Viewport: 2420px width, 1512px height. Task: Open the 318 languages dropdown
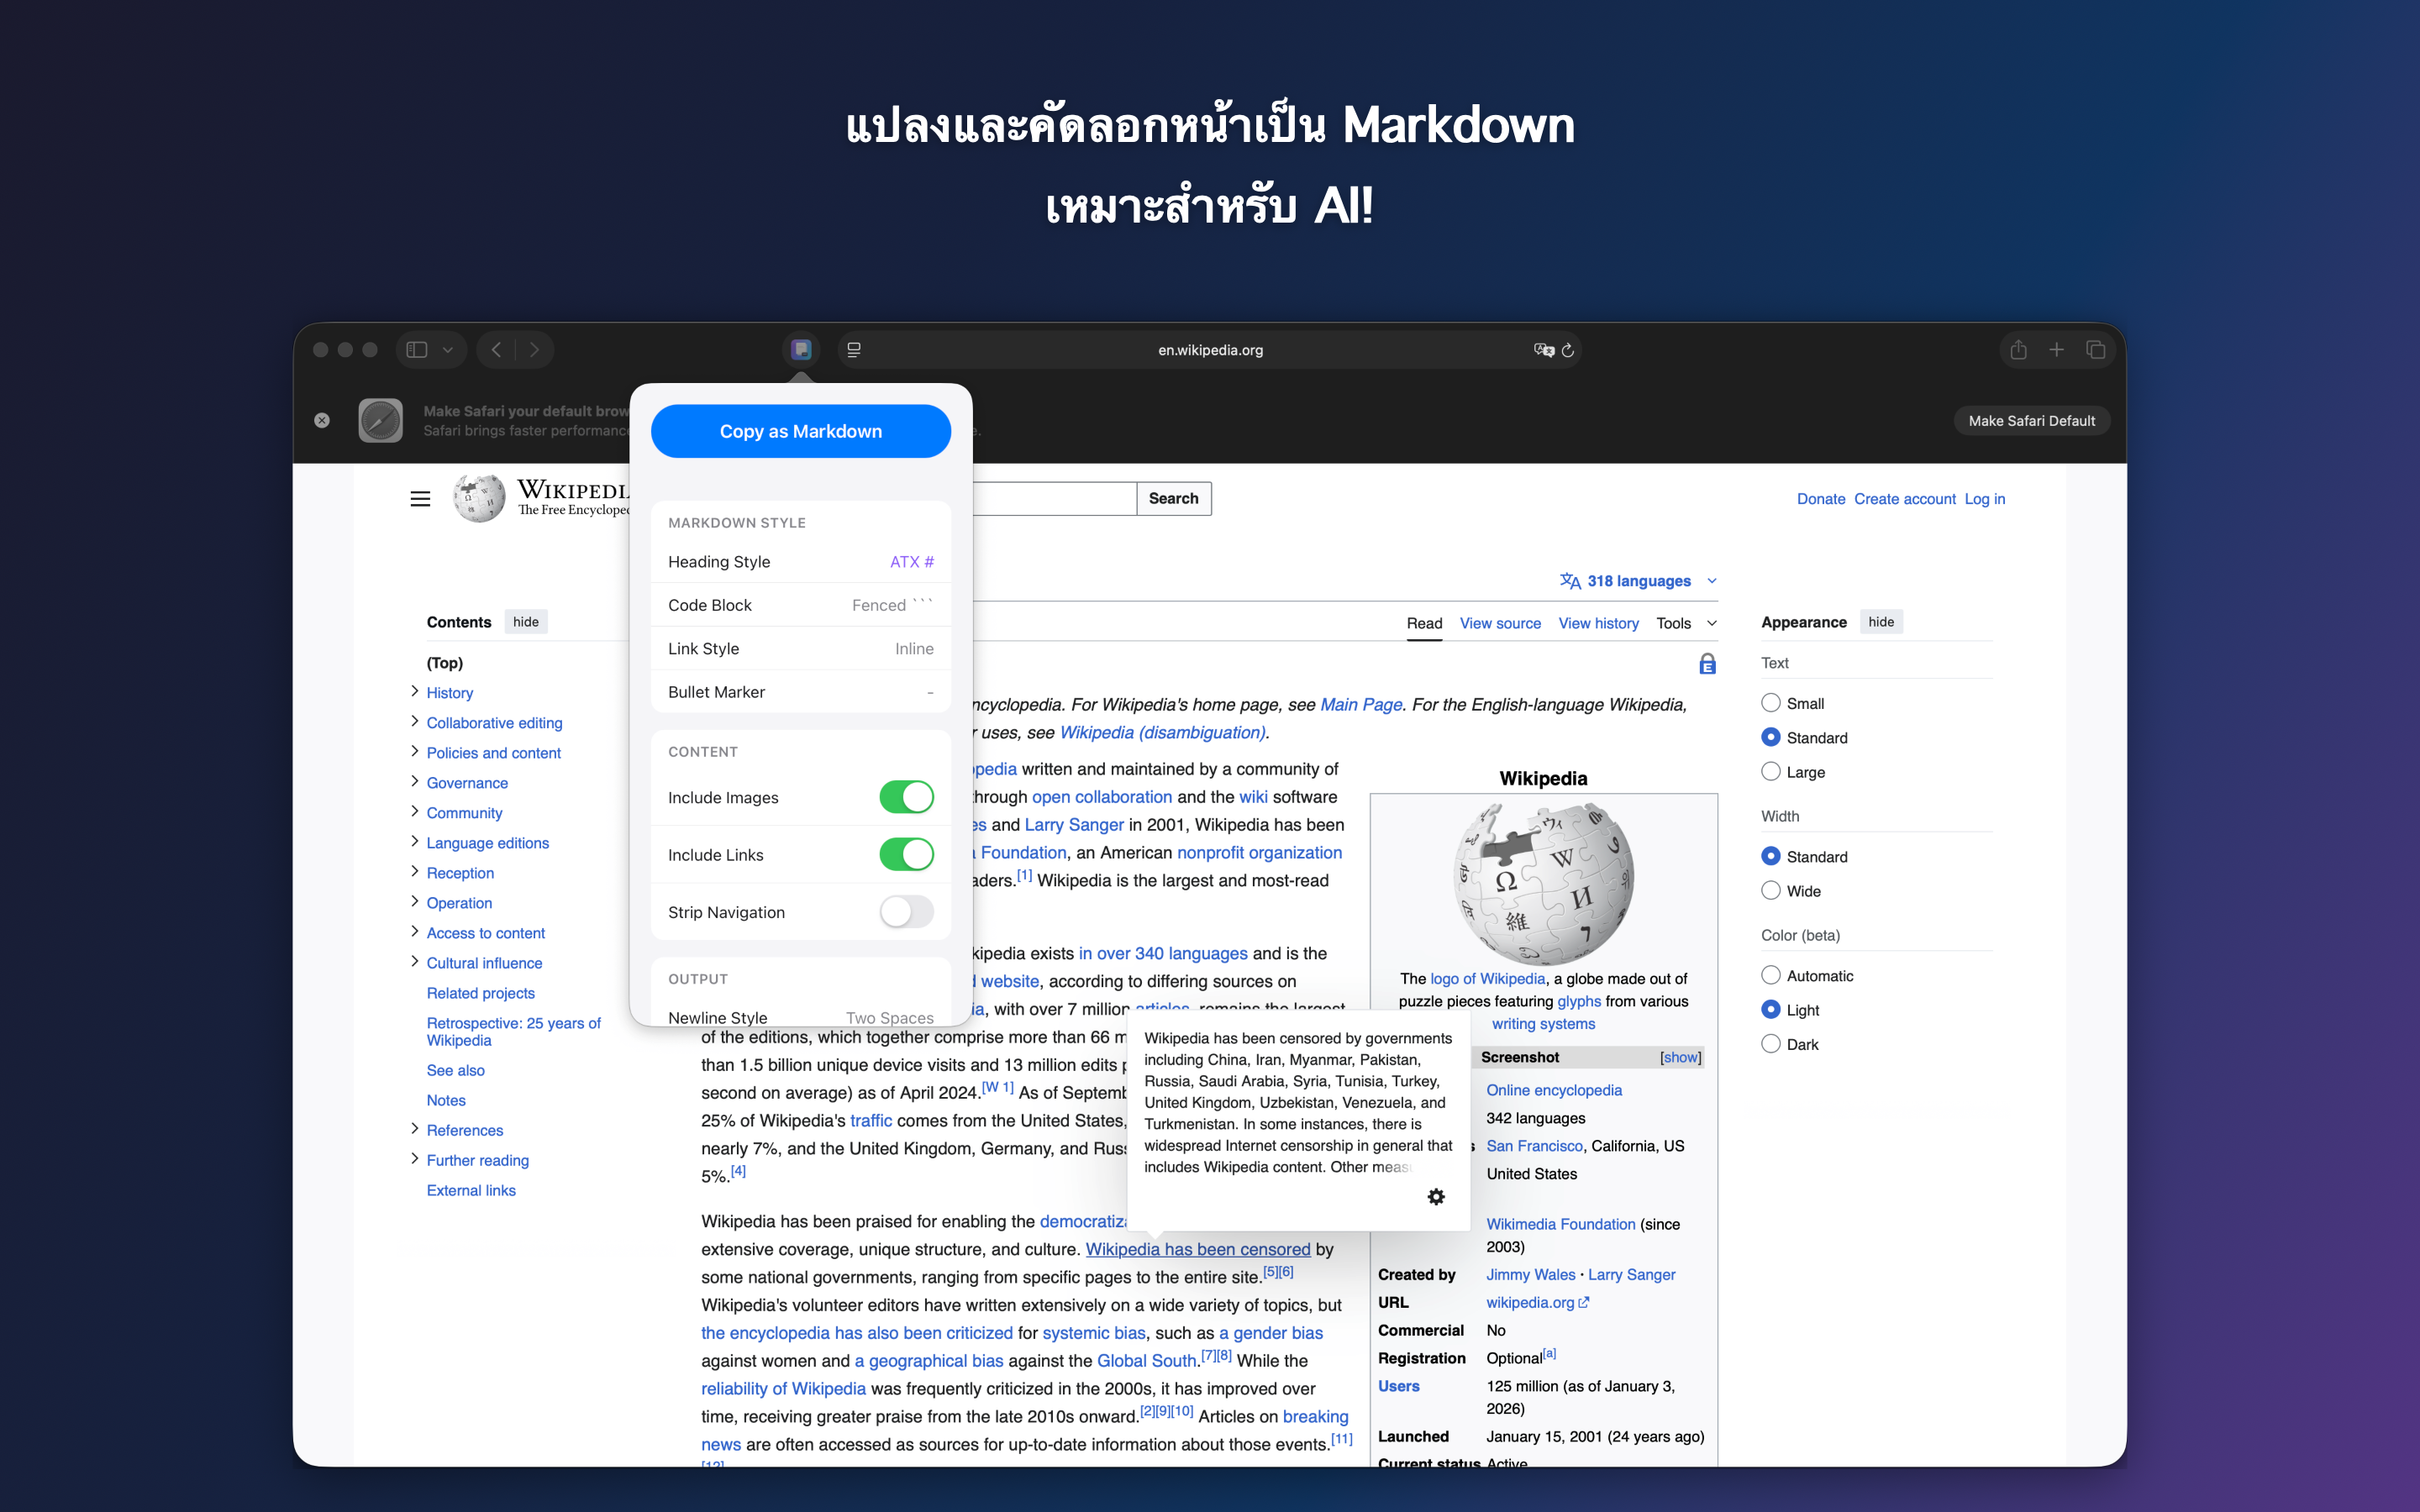pos(1638,581)
